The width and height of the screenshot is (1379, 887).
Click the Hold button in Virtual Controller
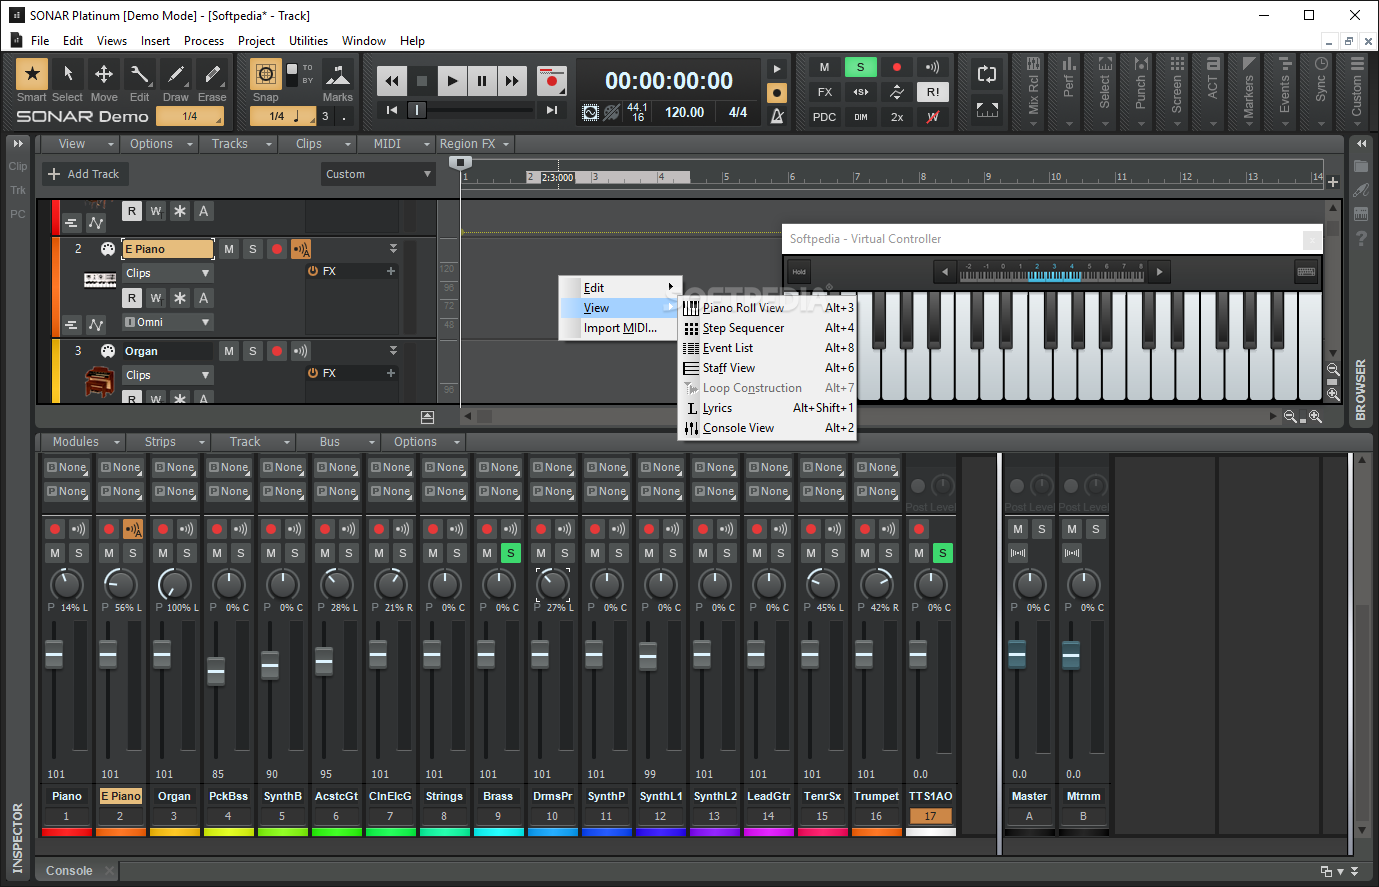[799, 272]
